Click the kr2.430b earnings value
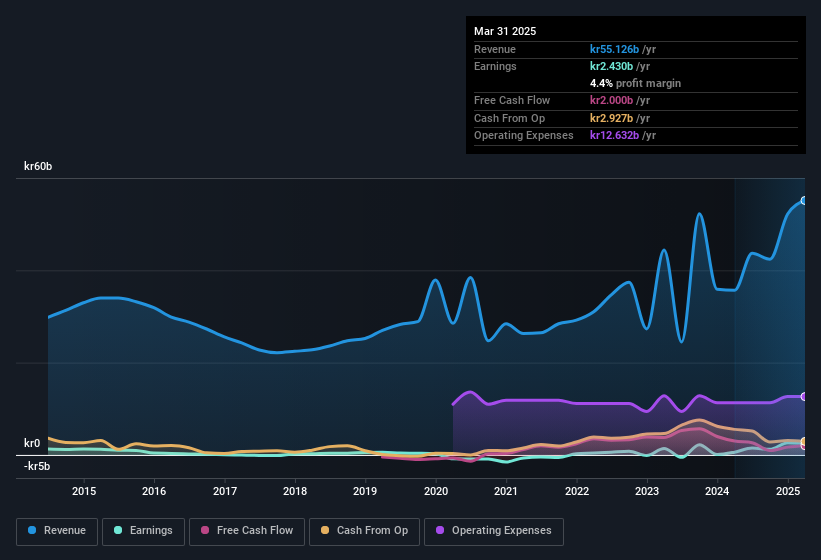The image size is (821, 560). click(611, 66)
